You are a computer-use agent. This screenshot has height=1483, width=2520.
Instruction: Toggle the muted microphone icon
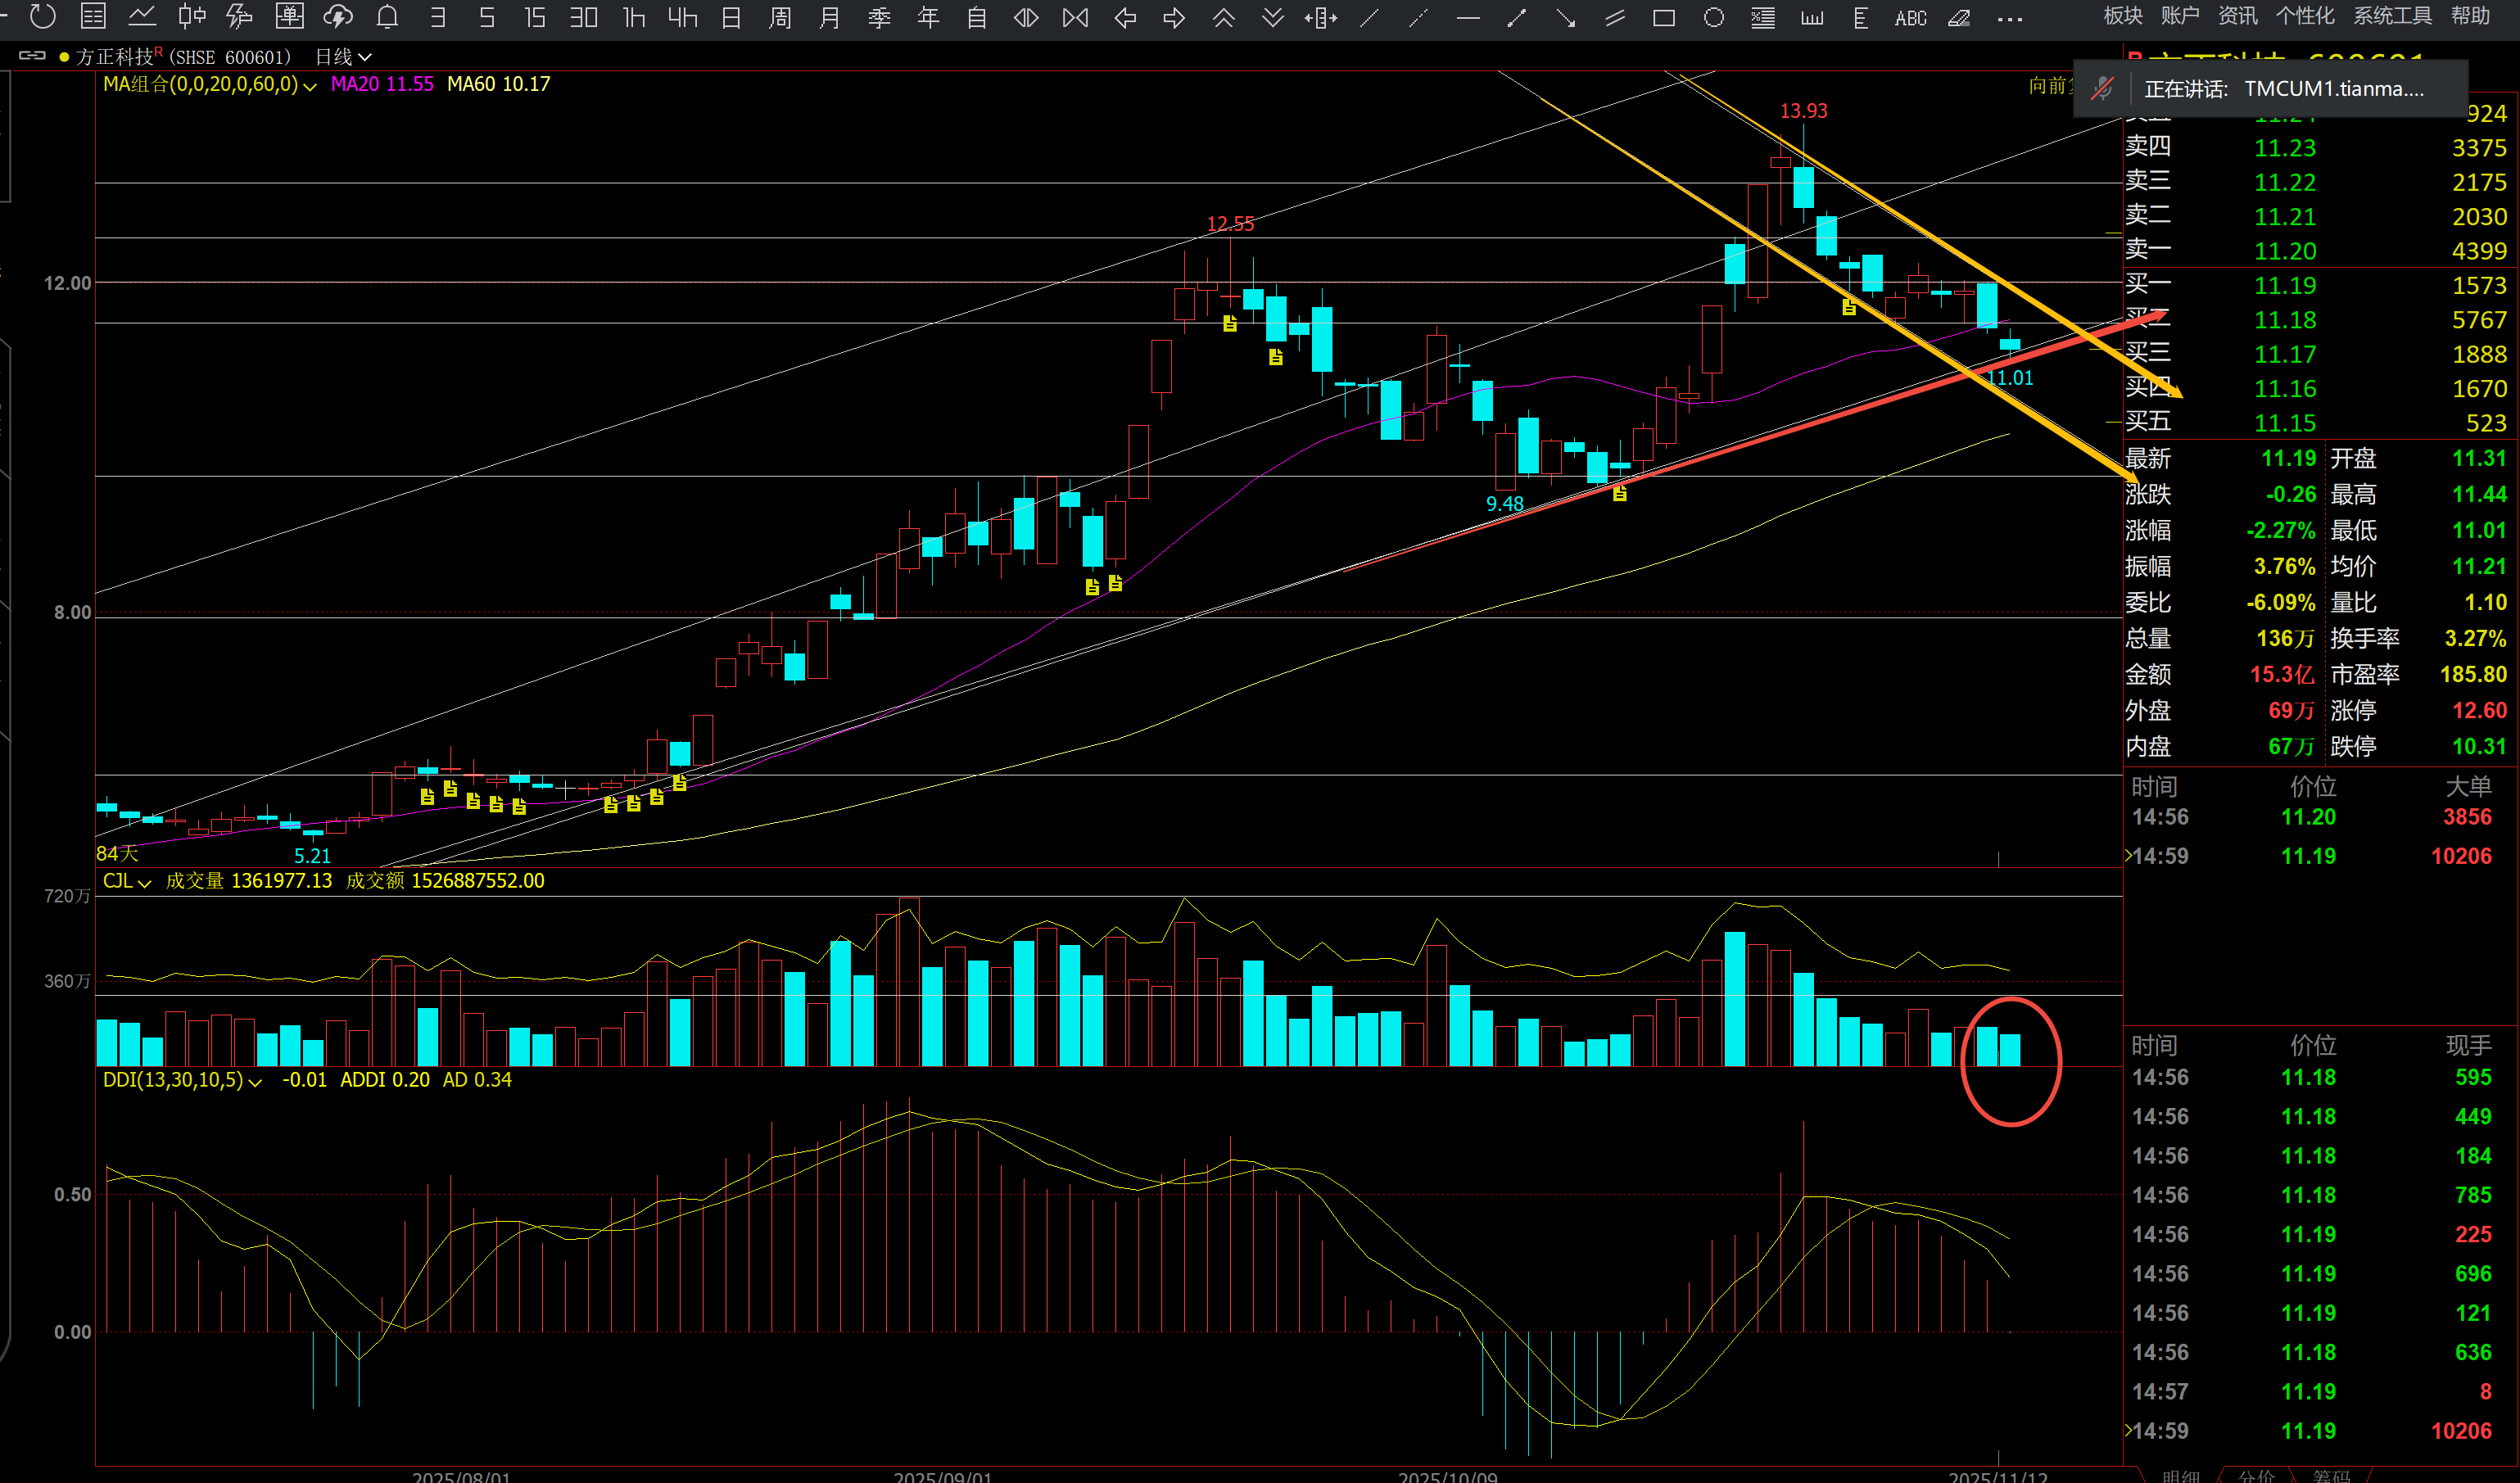click(2102, 89)
